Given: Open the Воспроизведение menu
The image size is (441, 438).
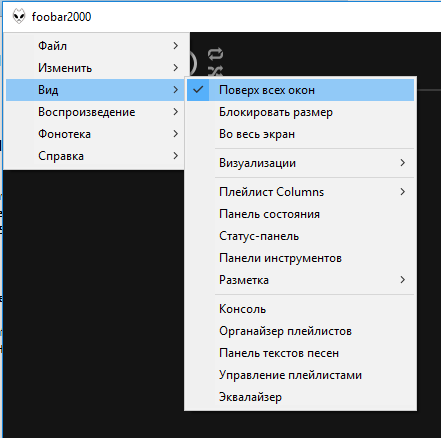Looking at the screenshot, I should coord(95,112).
